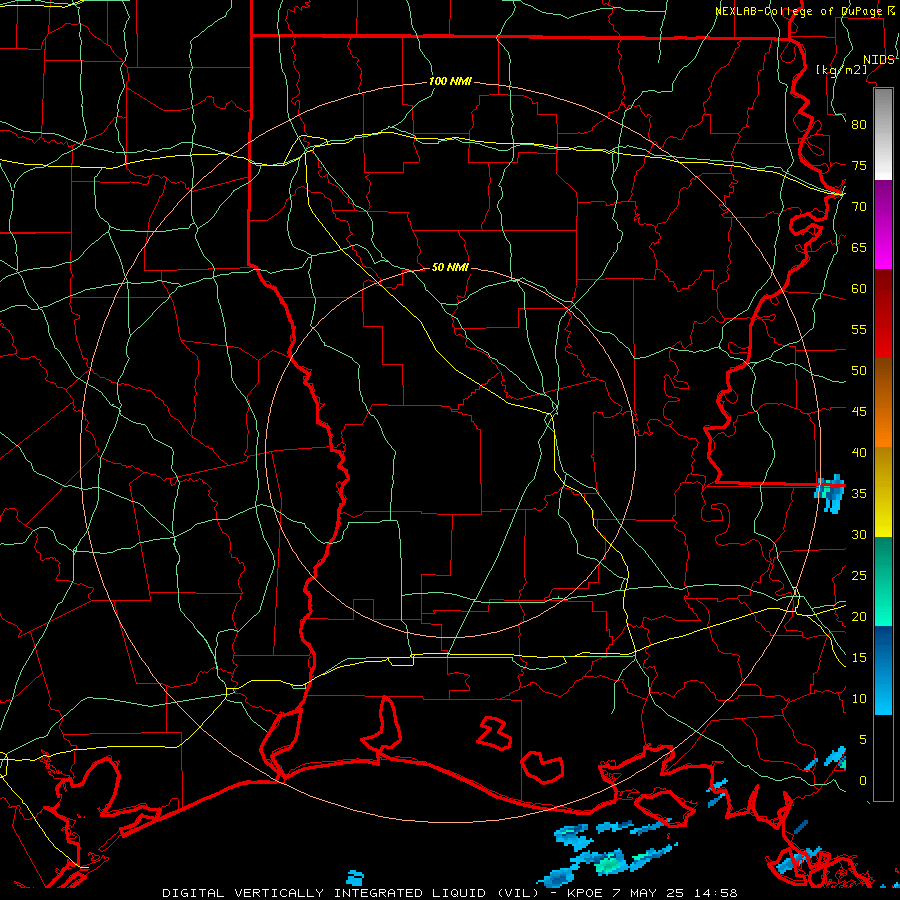Click the 14:58 timestamp in the caption

point(716,893)
